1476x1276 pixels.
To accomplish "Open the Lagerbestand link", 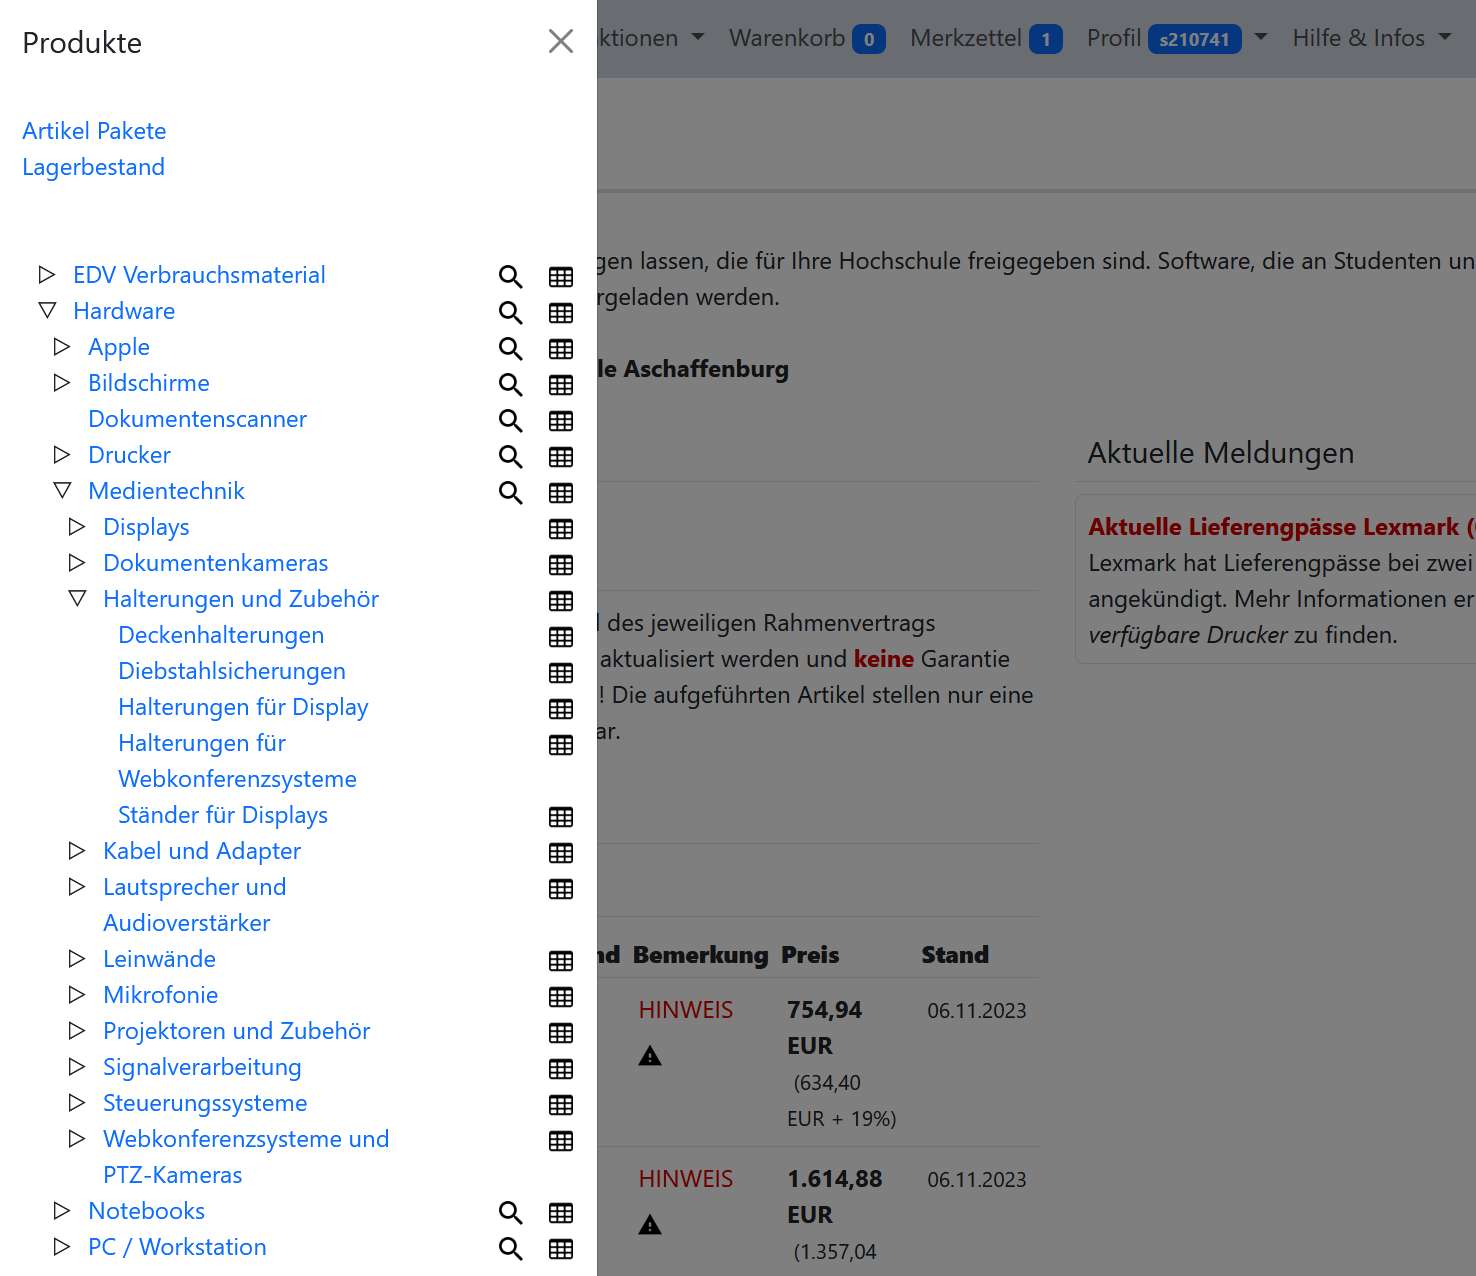I will click(x=93, y=167).
